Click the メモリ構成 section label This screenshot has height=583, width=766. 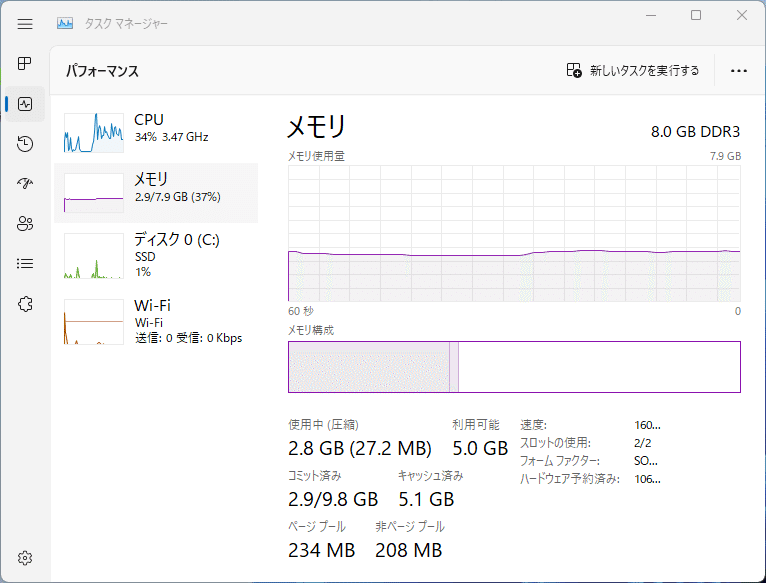tap(311, 330)
